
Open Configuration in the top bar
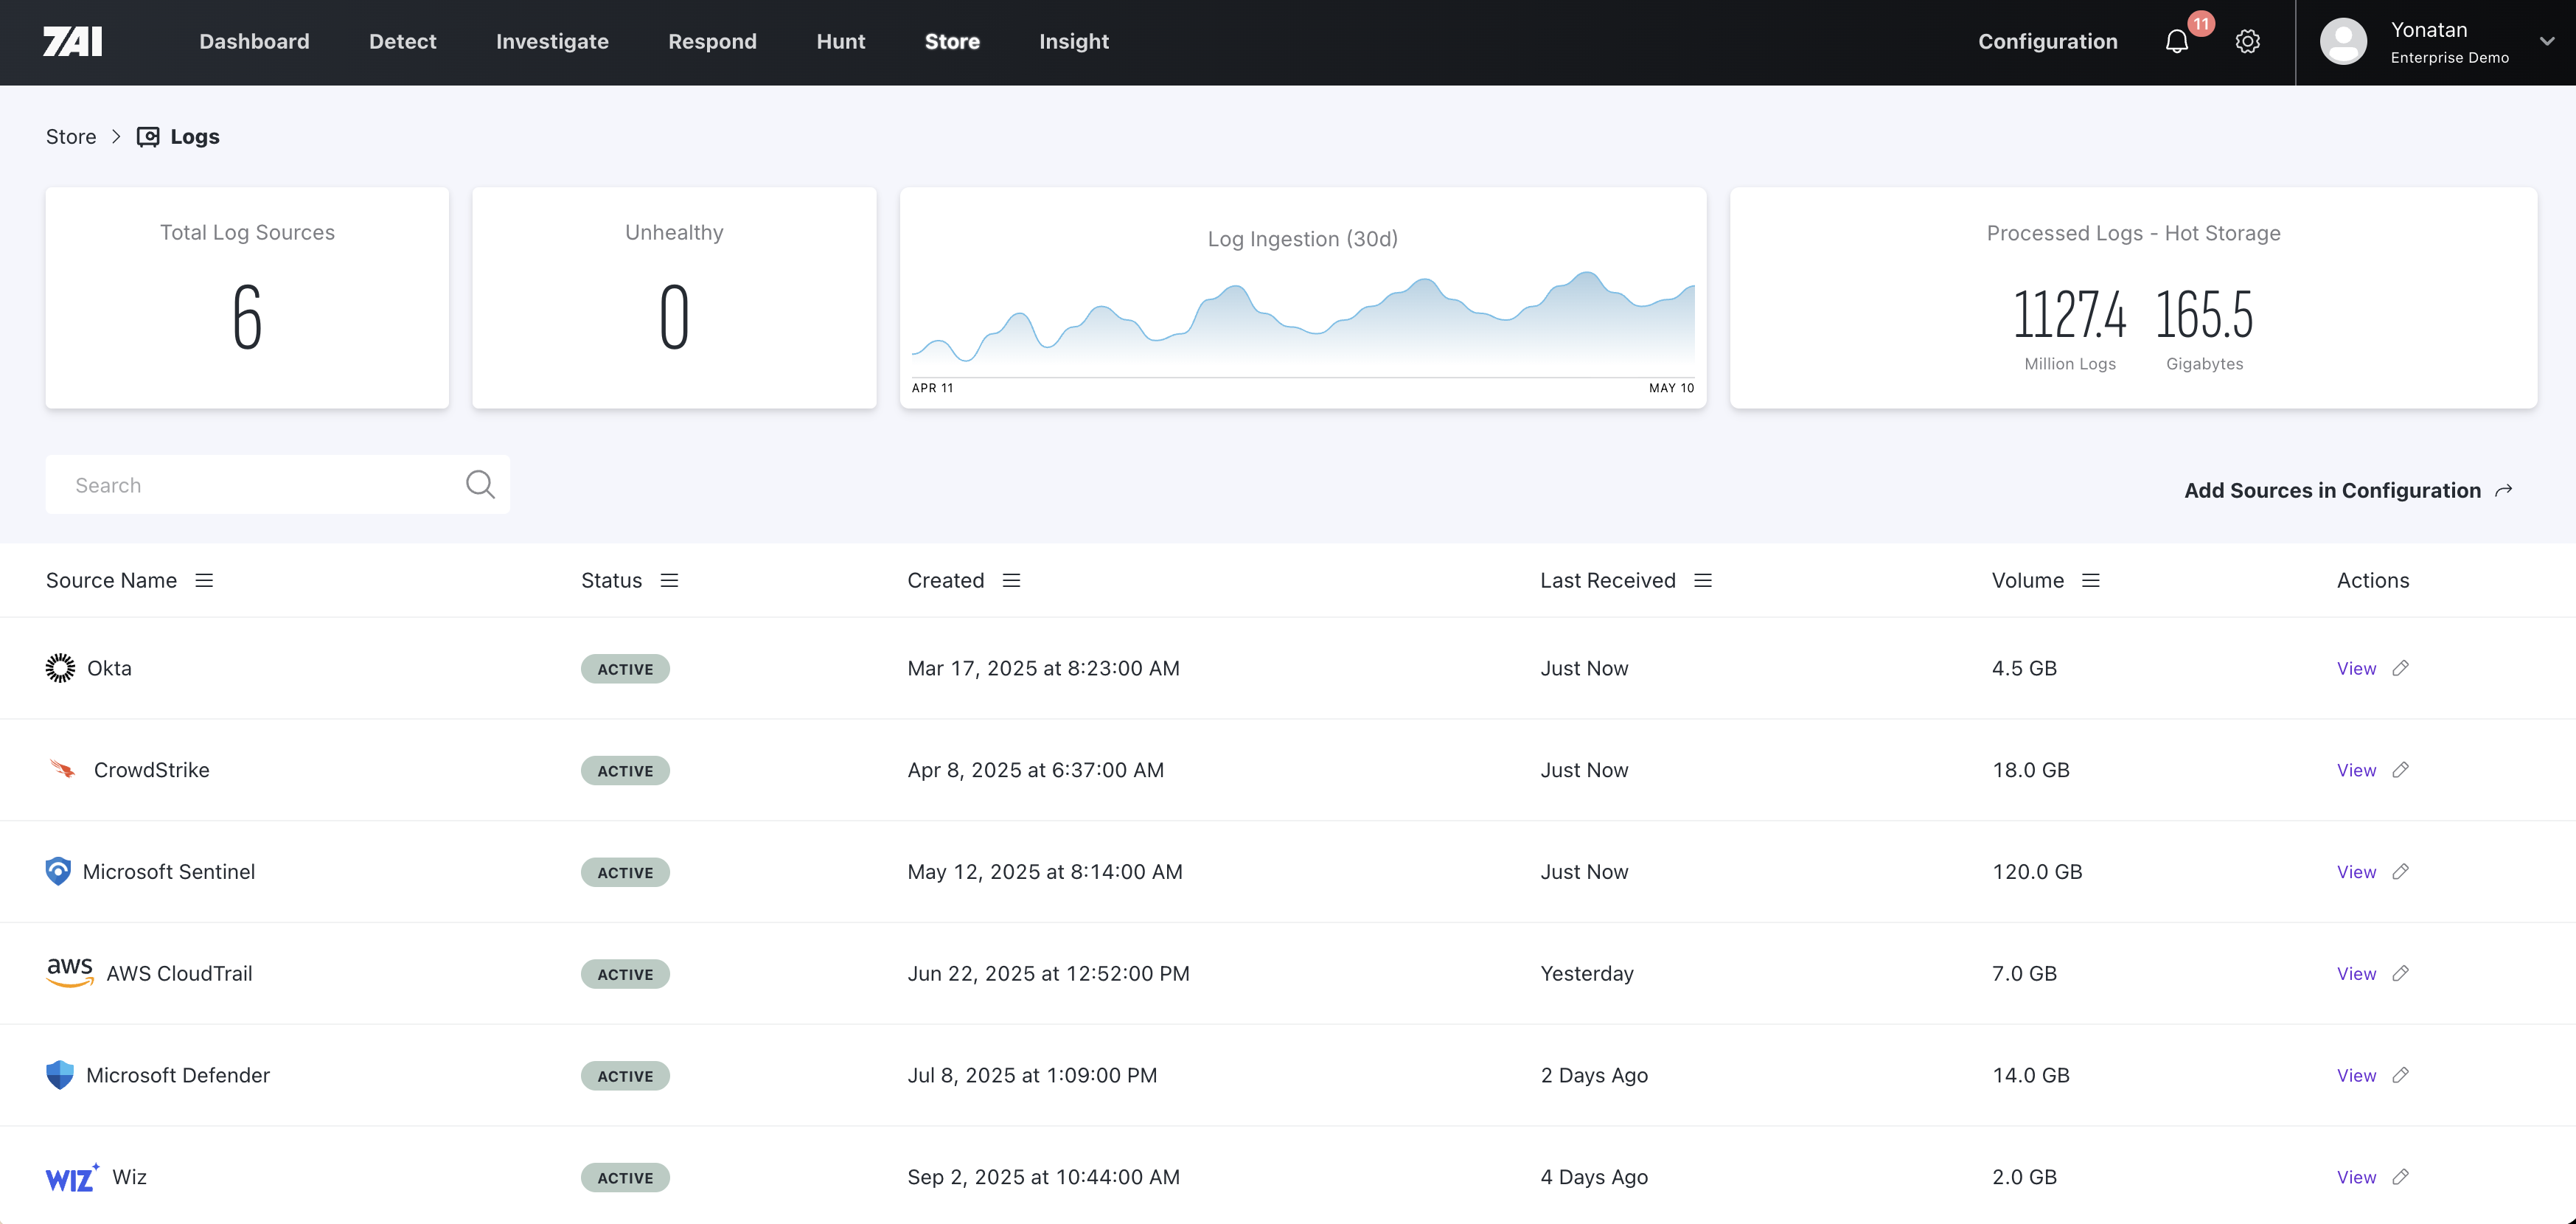pyautogui.click(x=2047, y=41)
